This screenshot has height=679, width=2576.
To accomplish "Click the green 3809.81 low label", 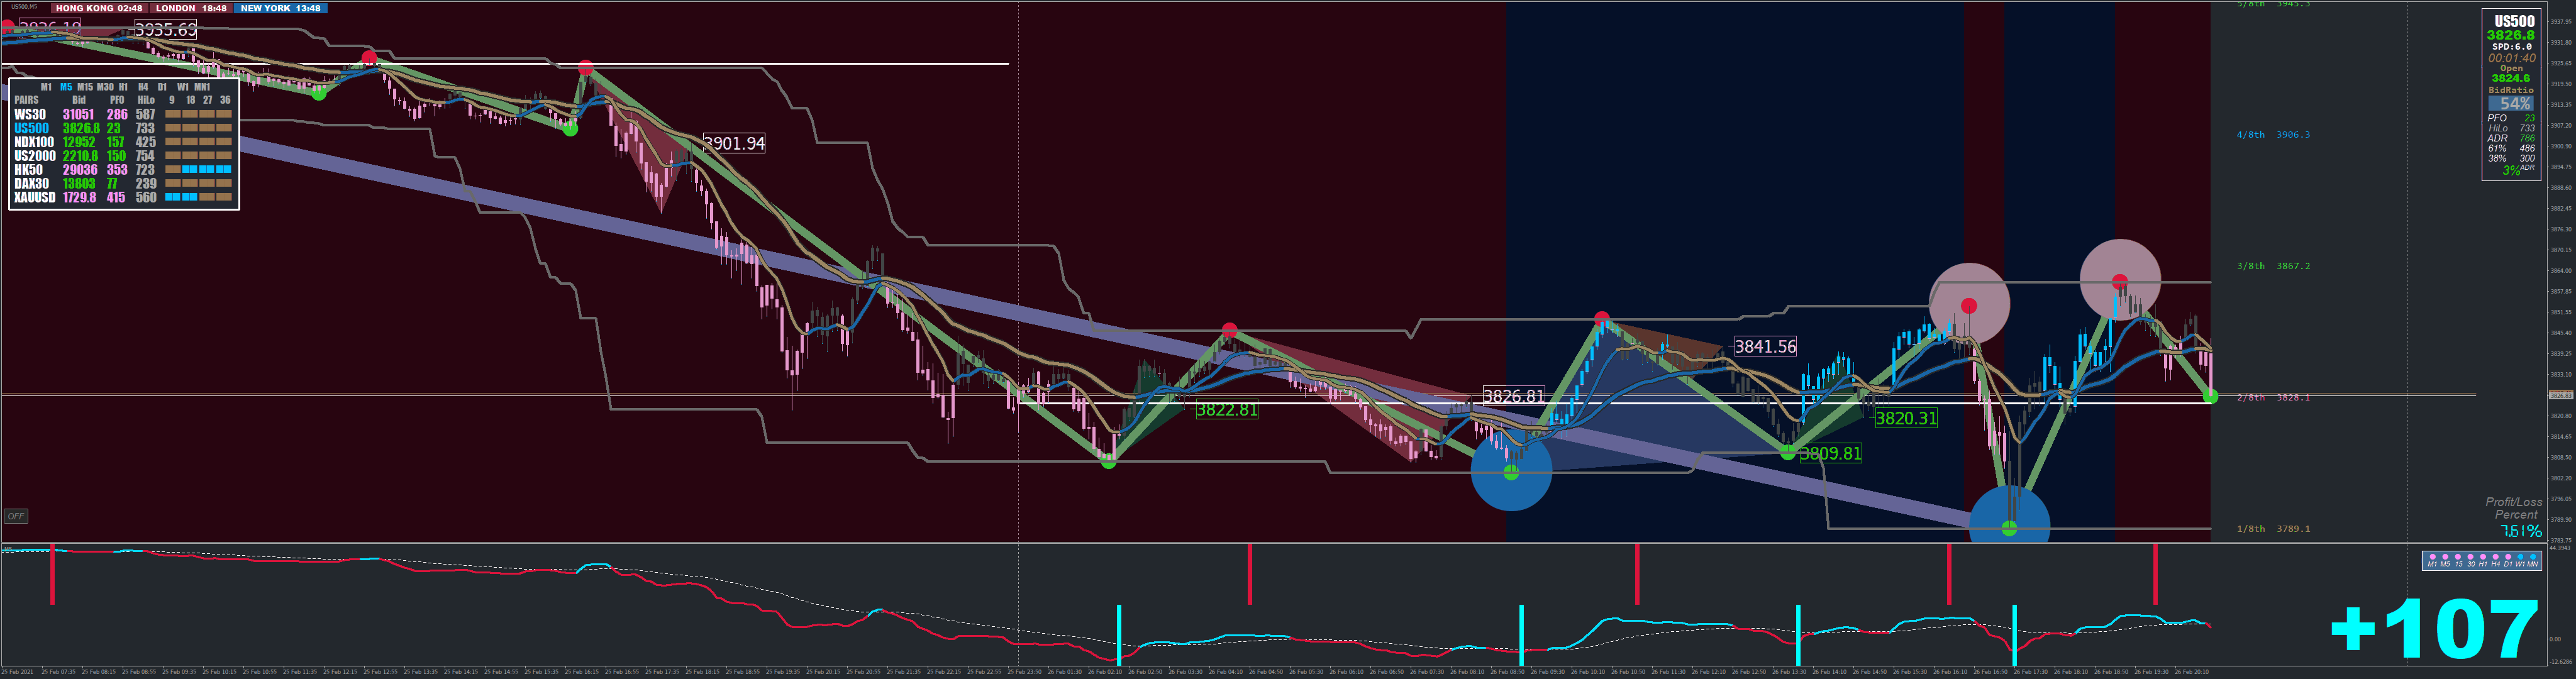I will point(1830,454).
